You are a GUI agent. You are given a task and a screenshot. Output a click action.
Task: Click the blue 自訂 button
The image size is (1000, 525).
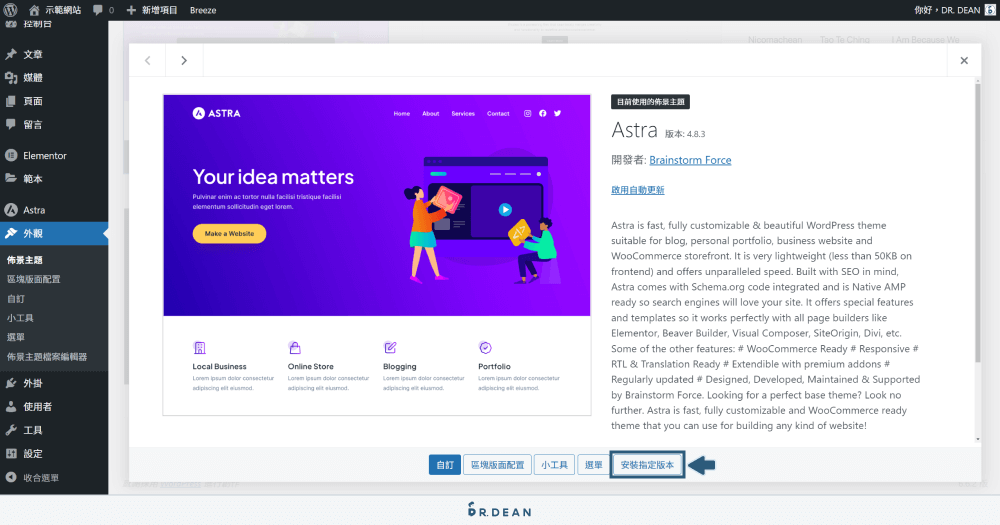[x=445, y=465]
